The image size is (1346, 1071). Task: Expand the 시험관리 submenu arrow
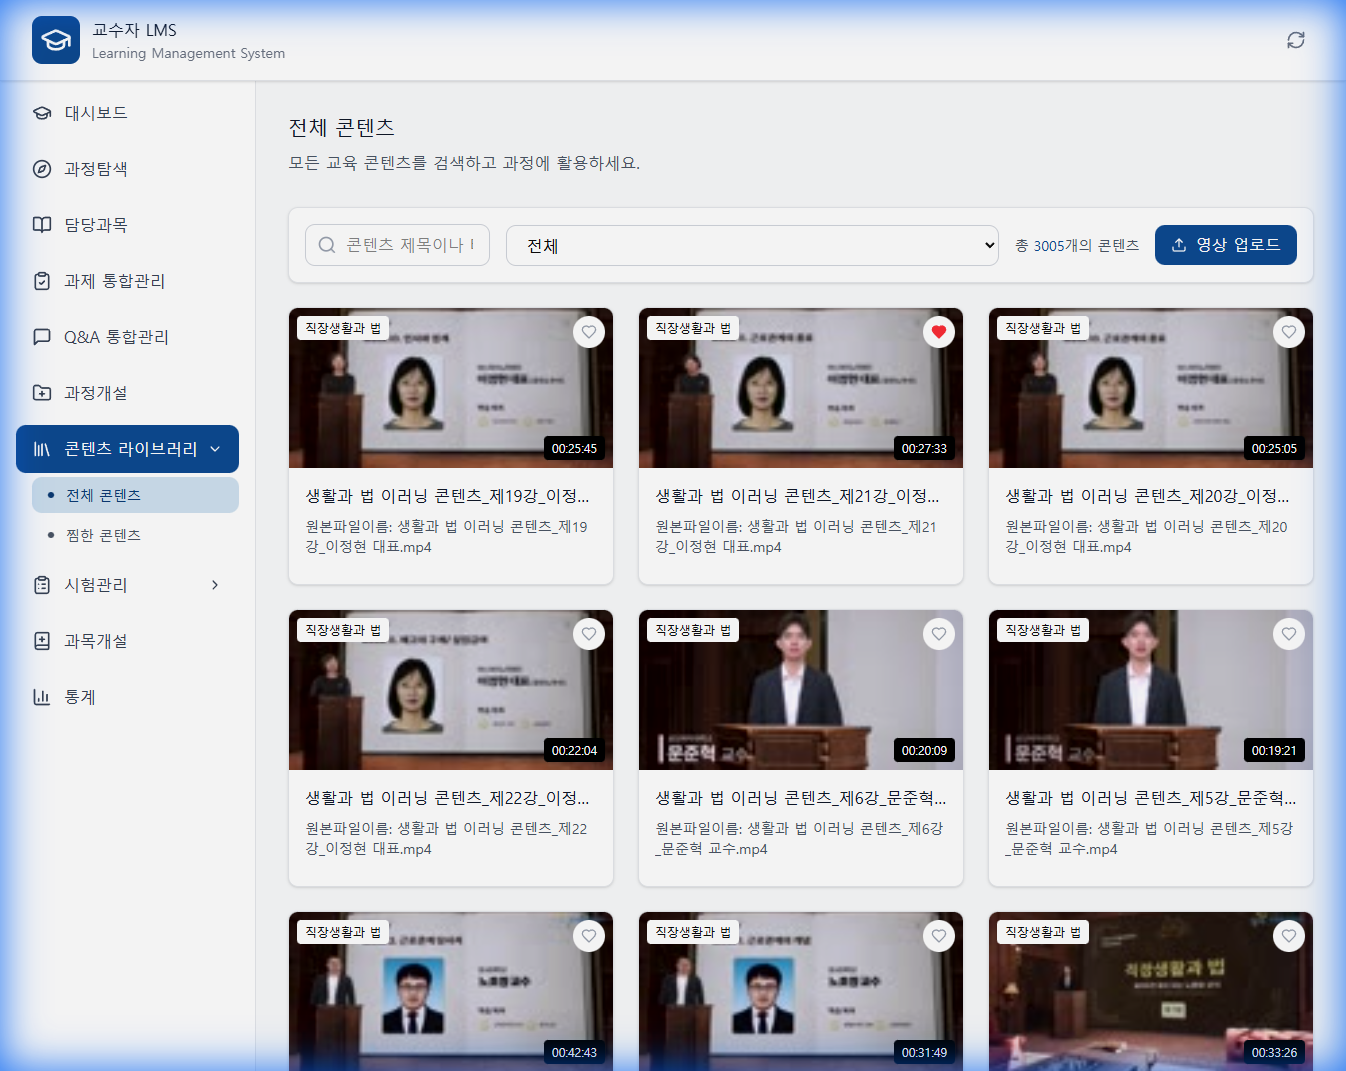coord(215,585)
